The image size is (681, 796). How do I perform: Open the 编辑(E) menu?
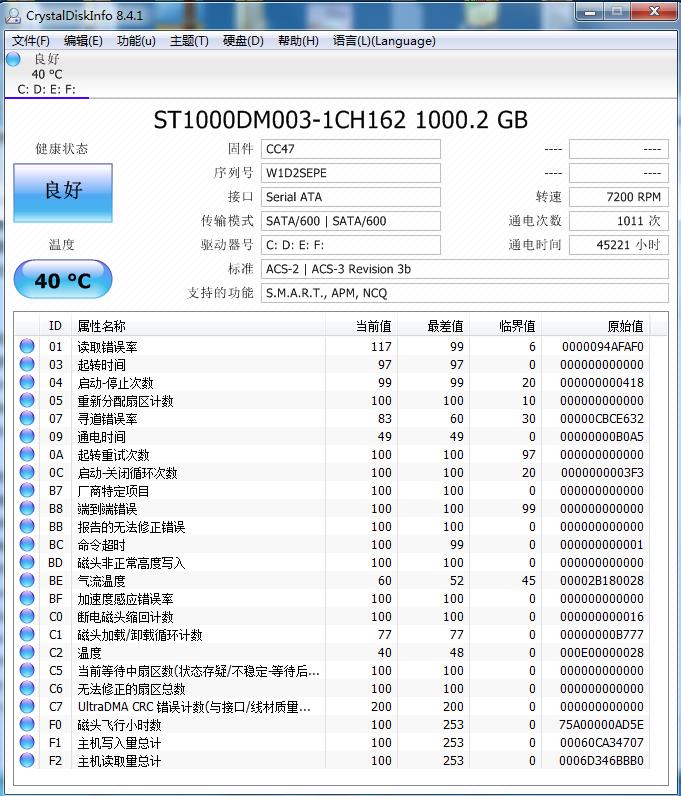tap(83, 41)
